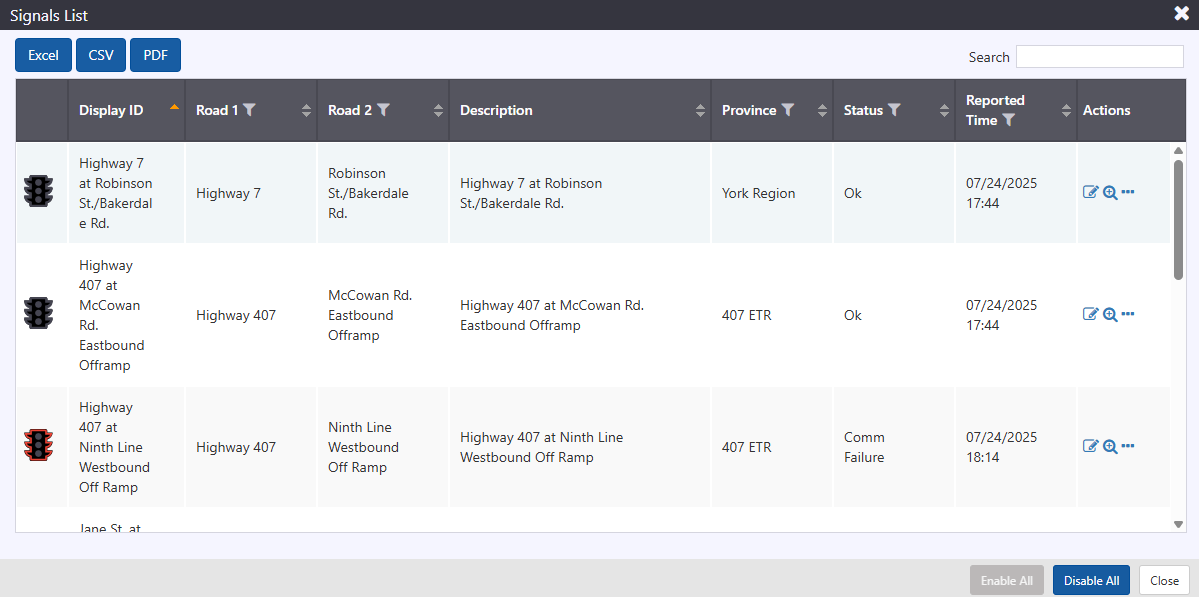Click edit icon for Highway 7 signal row
The height and width of the screenshot is (597, 1199).
(x=1090, y=192)
